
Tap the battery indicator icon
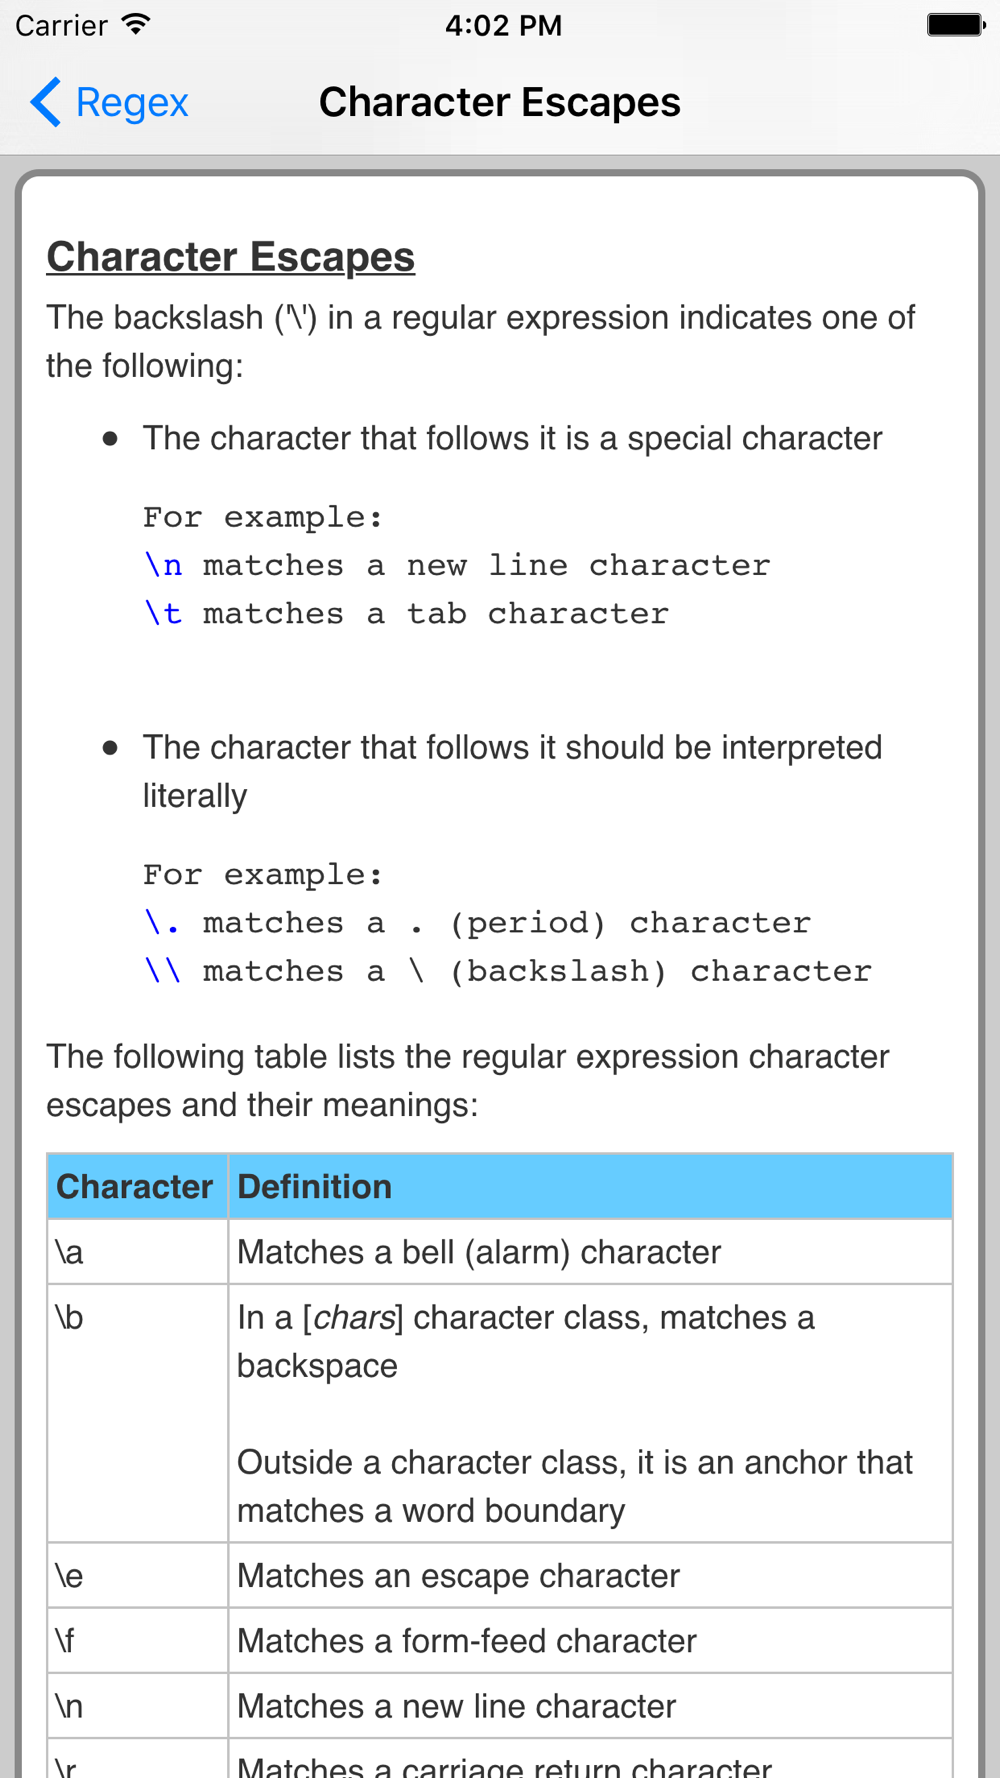point(956,25)
